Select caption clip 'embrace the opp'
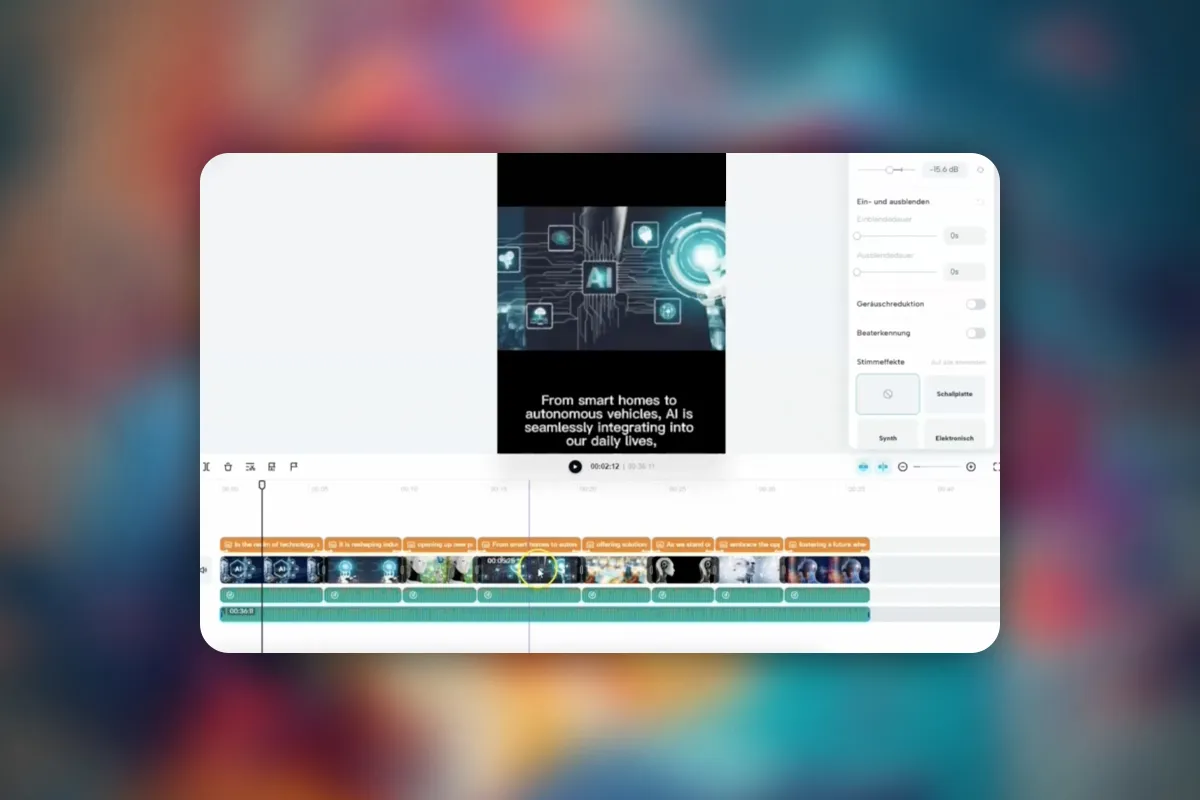 click(749, 545)
